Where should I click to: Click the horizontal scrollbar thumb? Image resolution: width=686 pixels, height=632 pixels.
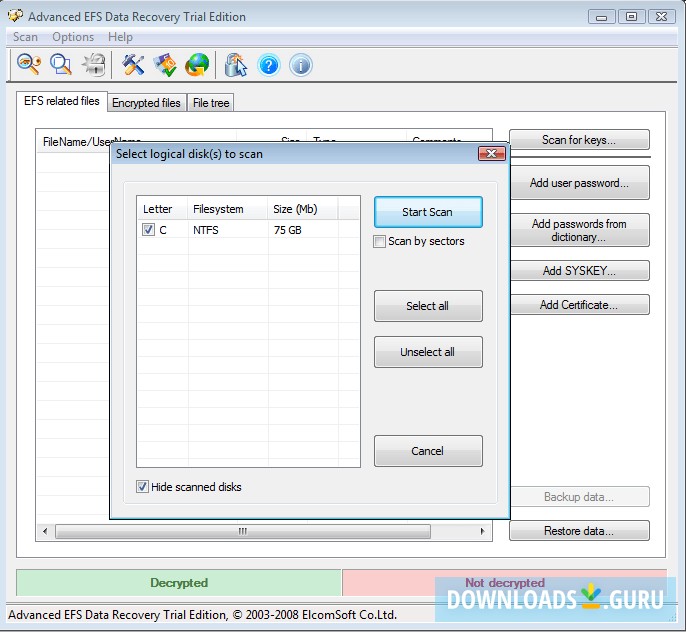click(x=243, y=531)
